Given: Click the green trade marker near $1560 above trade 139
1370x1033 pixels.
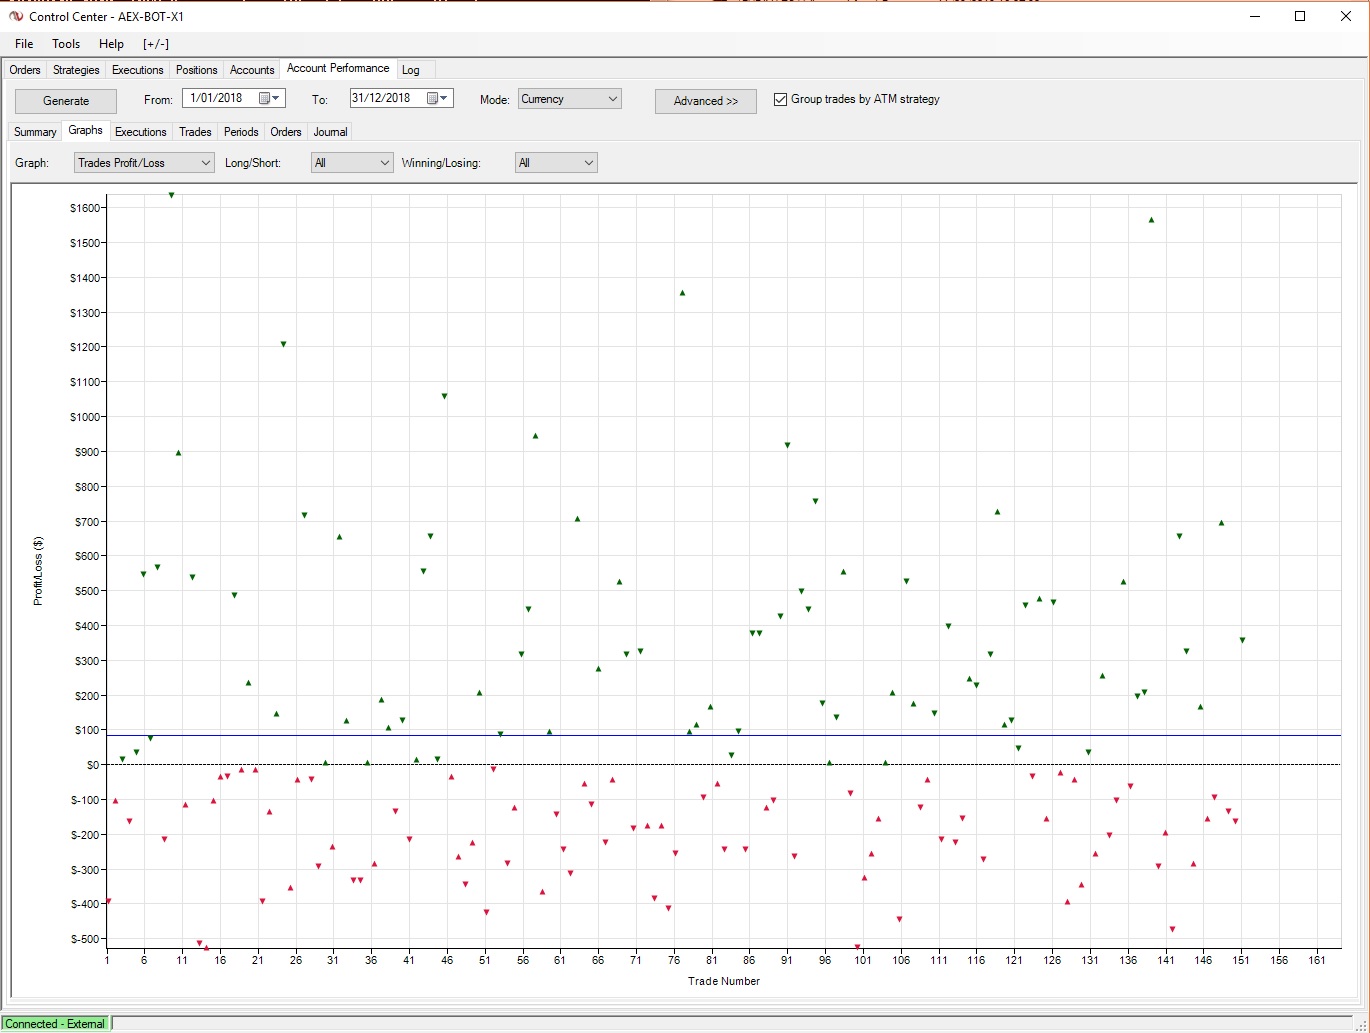Looking at the screenshot, I should [x=1151, y=220].
